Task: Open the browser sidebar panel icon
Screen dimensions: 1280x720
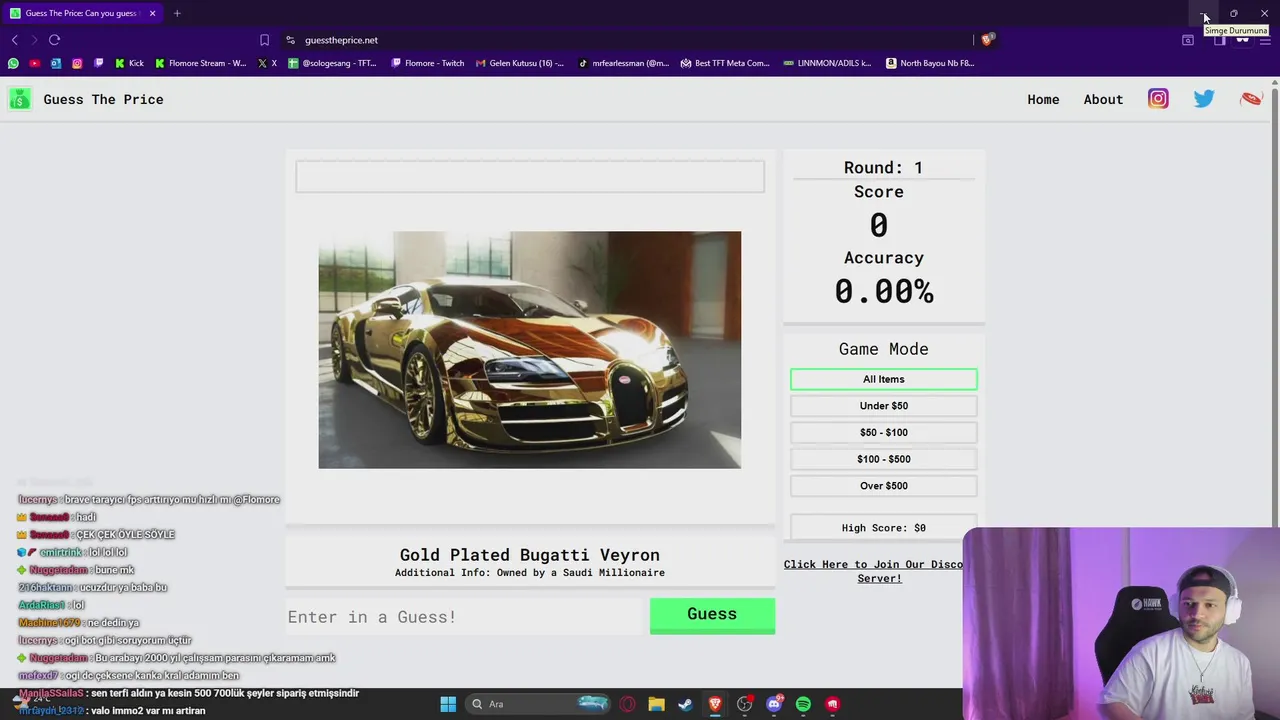Action: (x=1219, y=40)
